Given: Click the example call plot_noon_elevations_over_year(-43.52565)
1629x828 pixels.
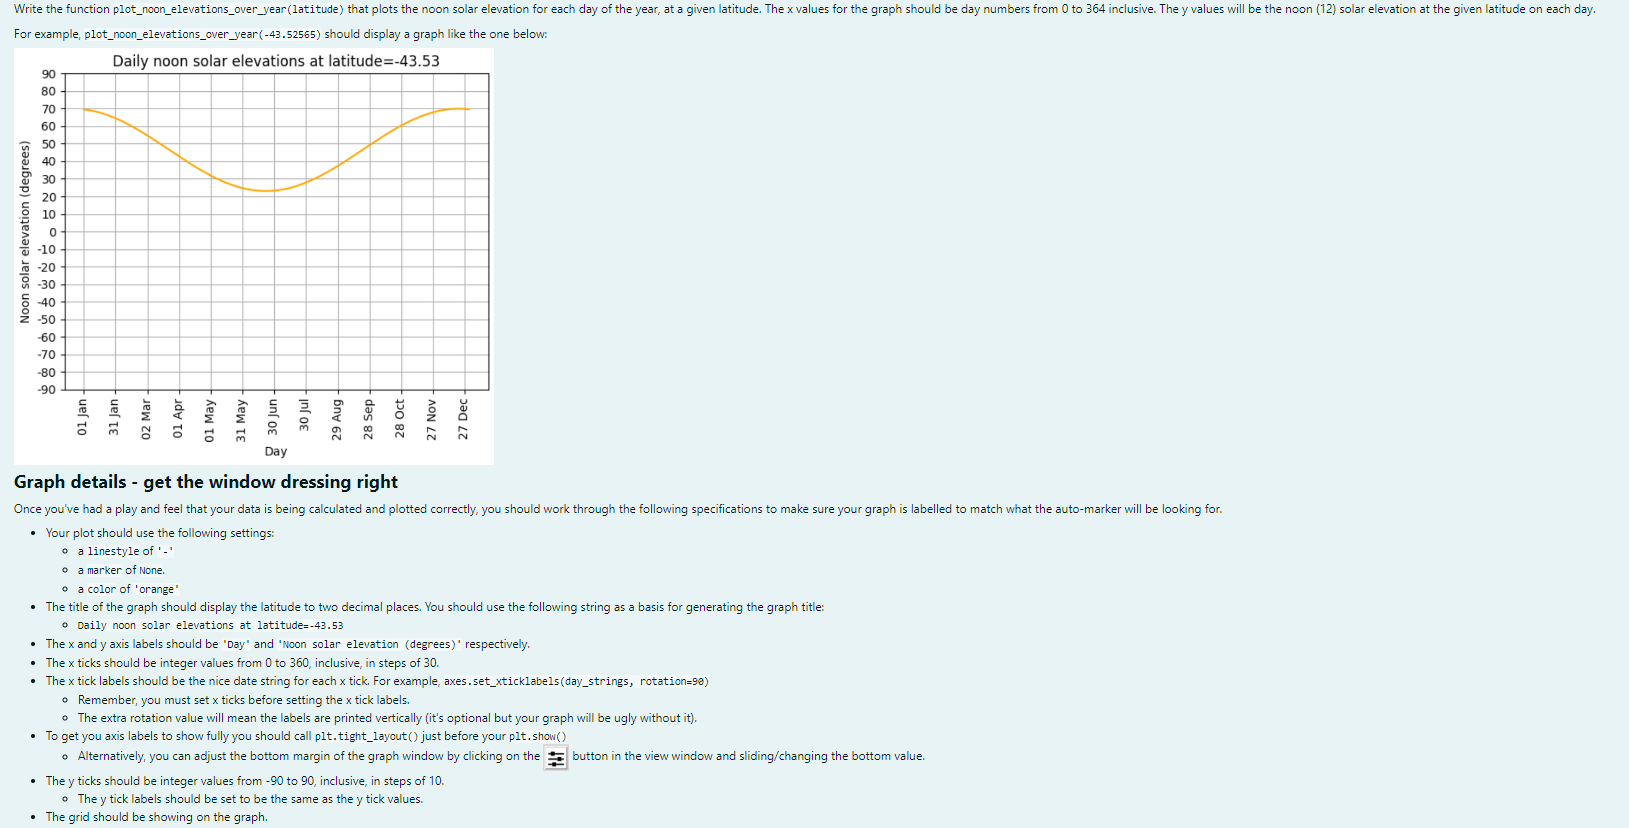Looking at the screenshot, I should [203, 34].
